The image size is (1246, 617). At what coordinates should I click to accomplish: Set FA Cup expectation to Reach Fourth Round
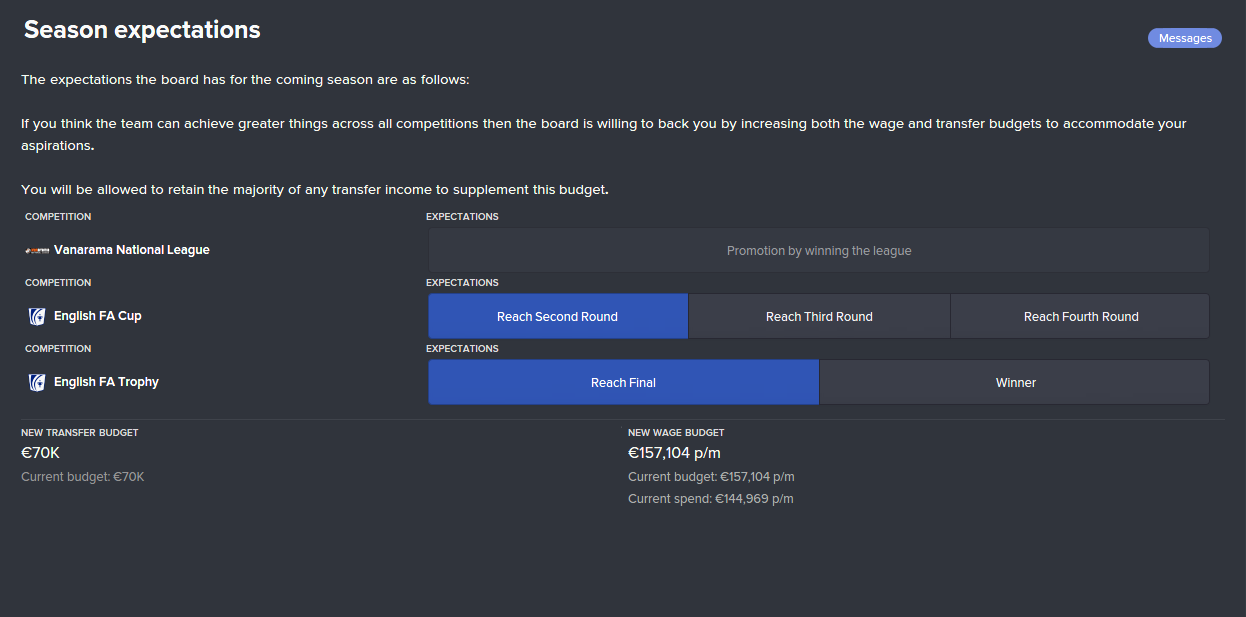pyautogui.click(x=1080, y=317)
